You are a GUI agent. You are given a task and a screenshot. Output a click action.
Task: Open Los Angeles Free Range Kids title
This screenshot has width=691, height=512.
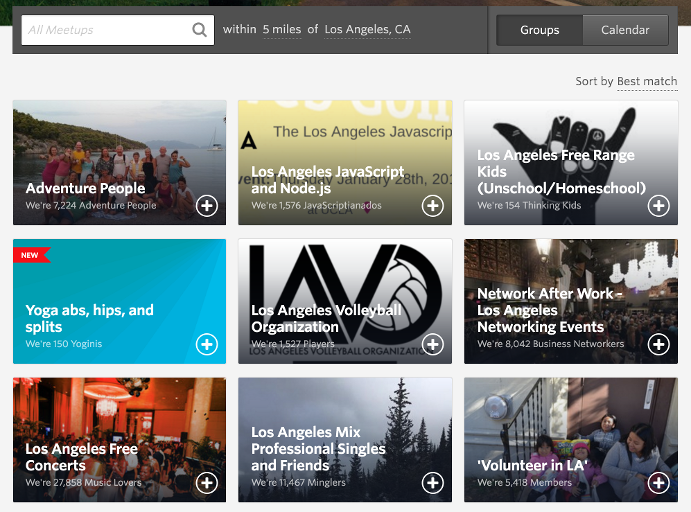tap(561, 172)
